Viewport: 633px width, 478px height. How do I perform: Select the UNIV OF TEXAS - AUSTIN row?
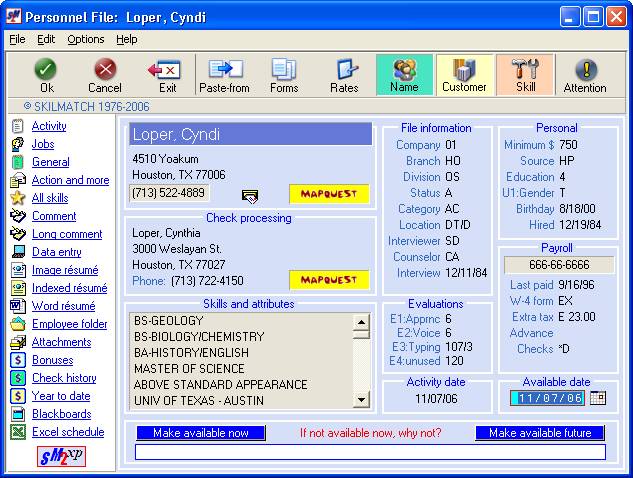pos(241,400)
